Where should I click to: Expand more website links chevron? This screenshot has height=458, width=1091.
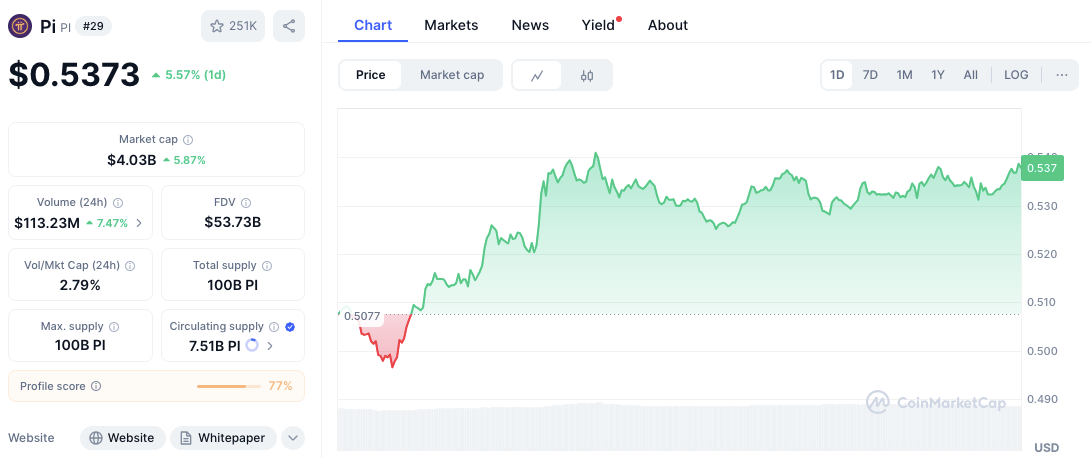pos(293,438)
